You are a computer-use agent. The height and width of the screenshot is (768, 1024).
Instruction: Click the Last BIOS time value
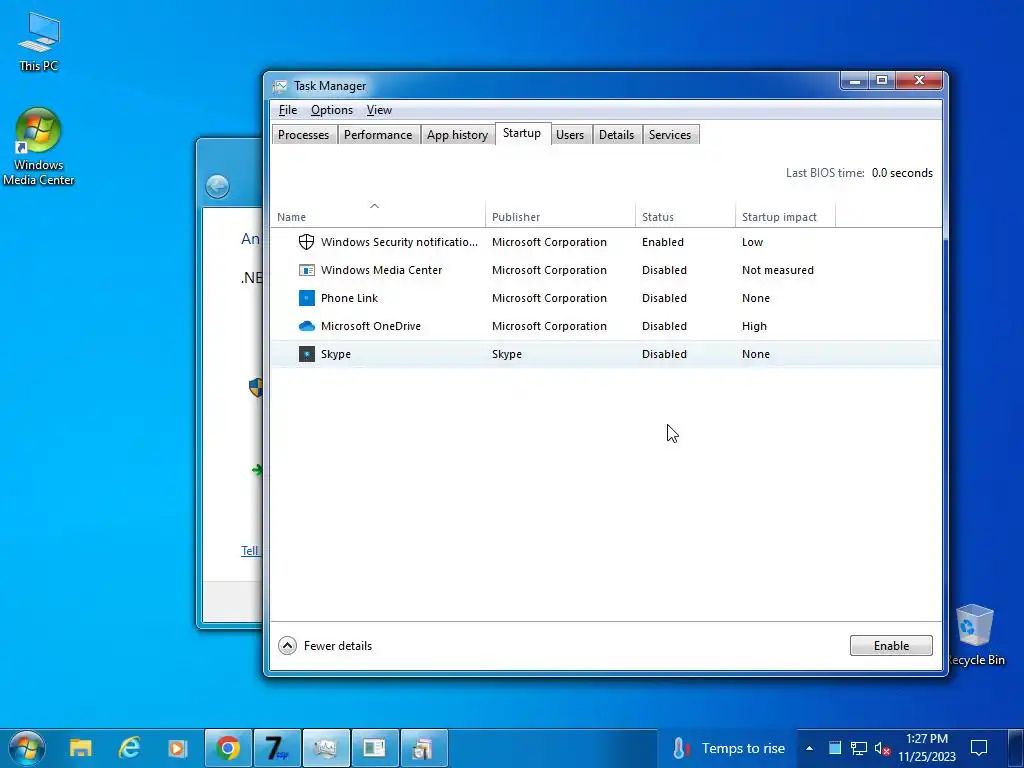click(x=902, y=173)
